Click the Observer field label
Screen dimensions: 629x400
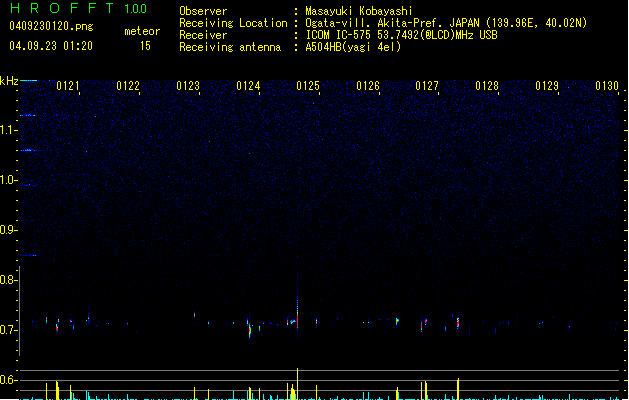tap(203, 11)
